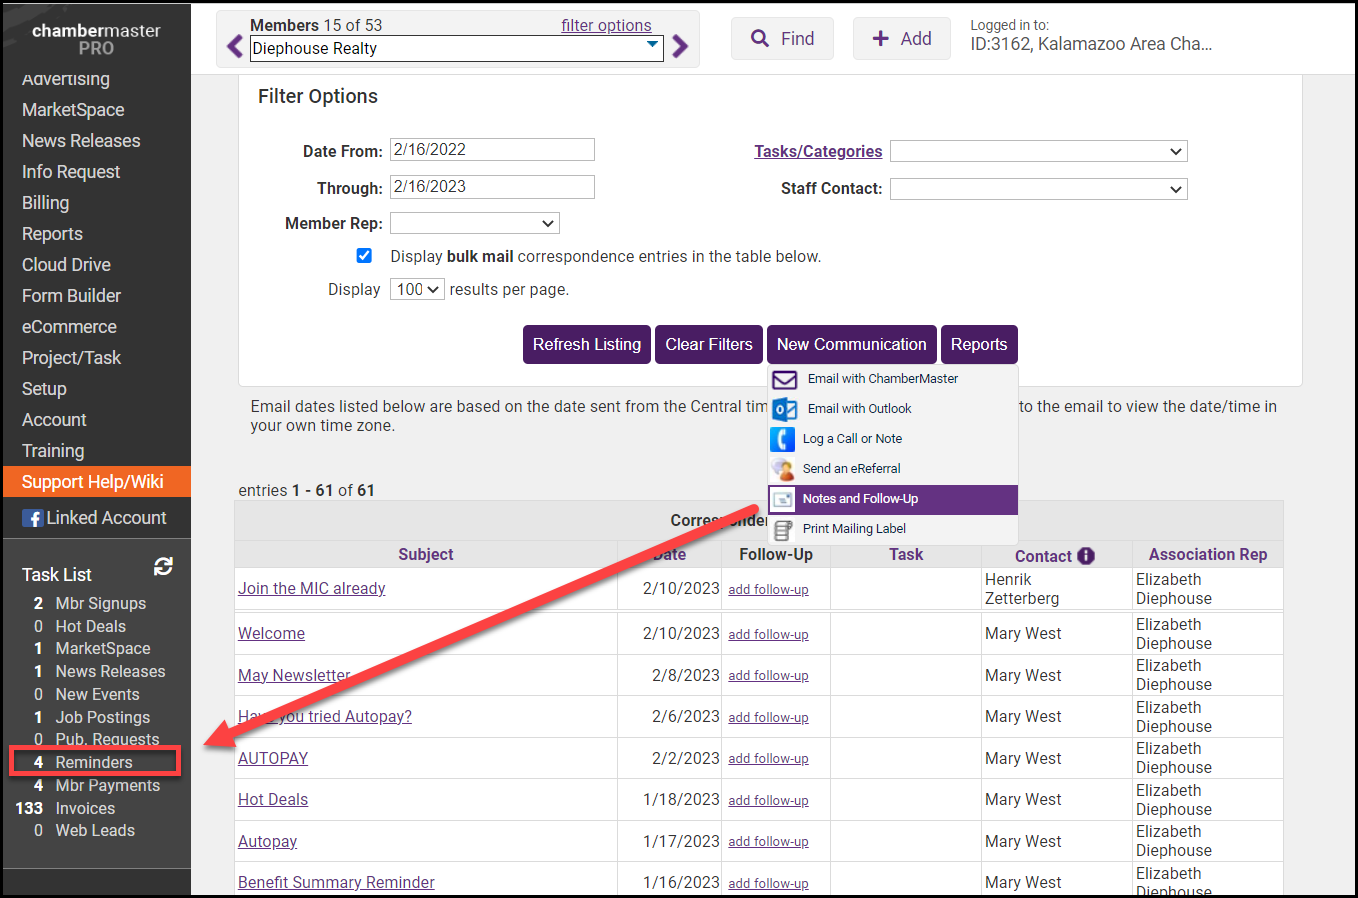Click the Clear Filters button
Viewport: 1358px width, 898px height.
point(708,344)
